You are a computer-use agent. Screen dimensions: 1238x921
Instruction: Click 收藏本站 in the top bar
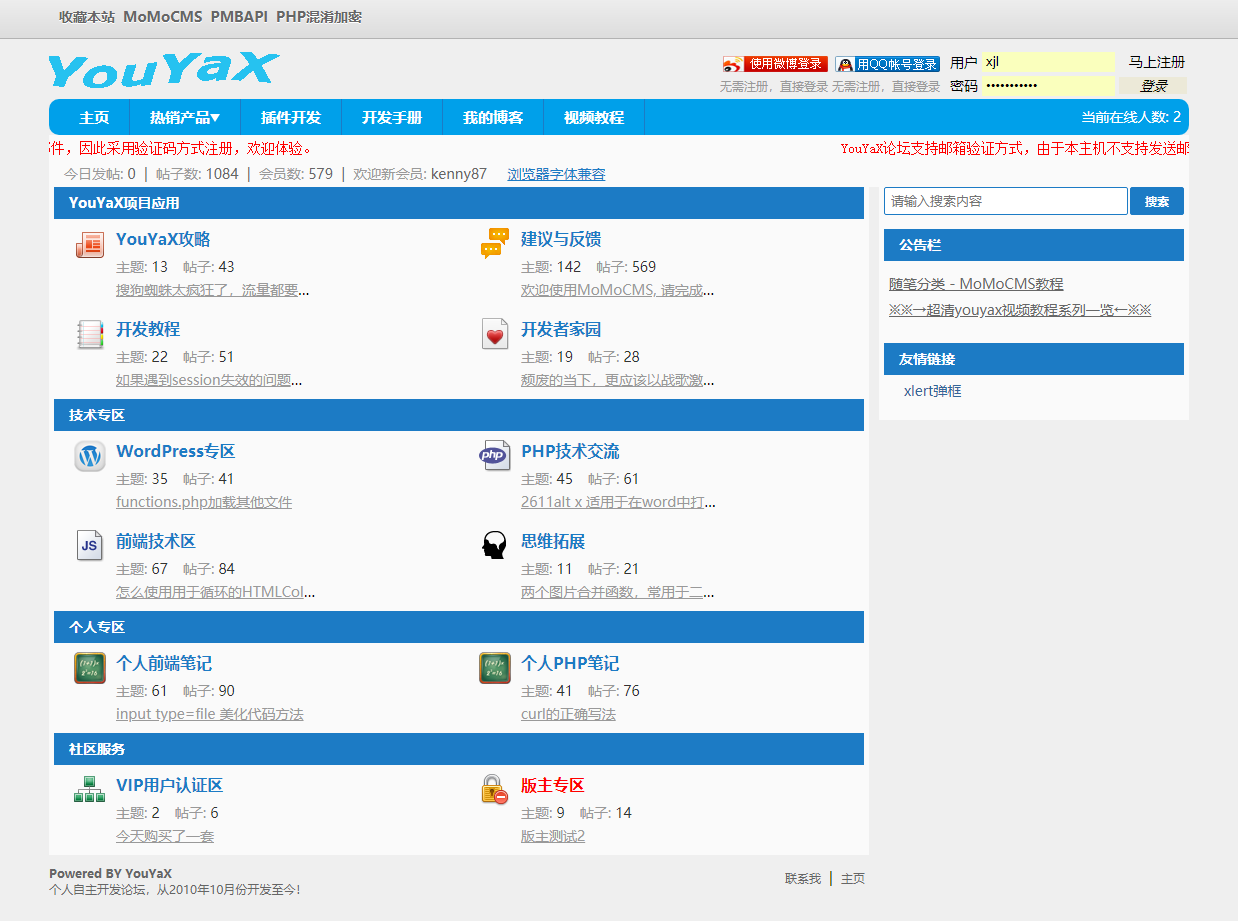[87, 17]
